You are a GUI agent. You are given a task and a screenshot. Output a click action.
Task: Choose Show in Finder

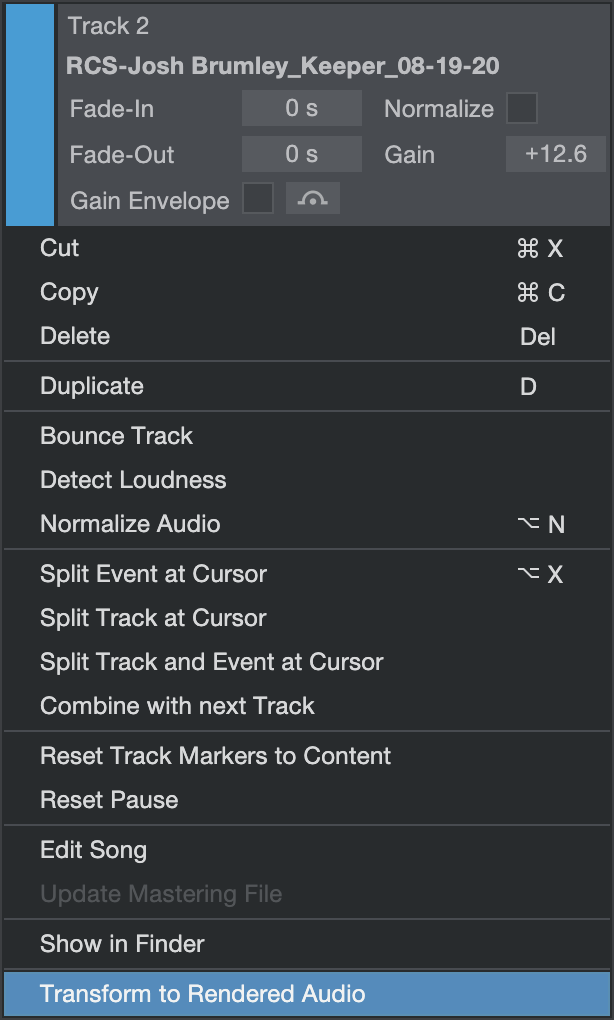point(122,944)
